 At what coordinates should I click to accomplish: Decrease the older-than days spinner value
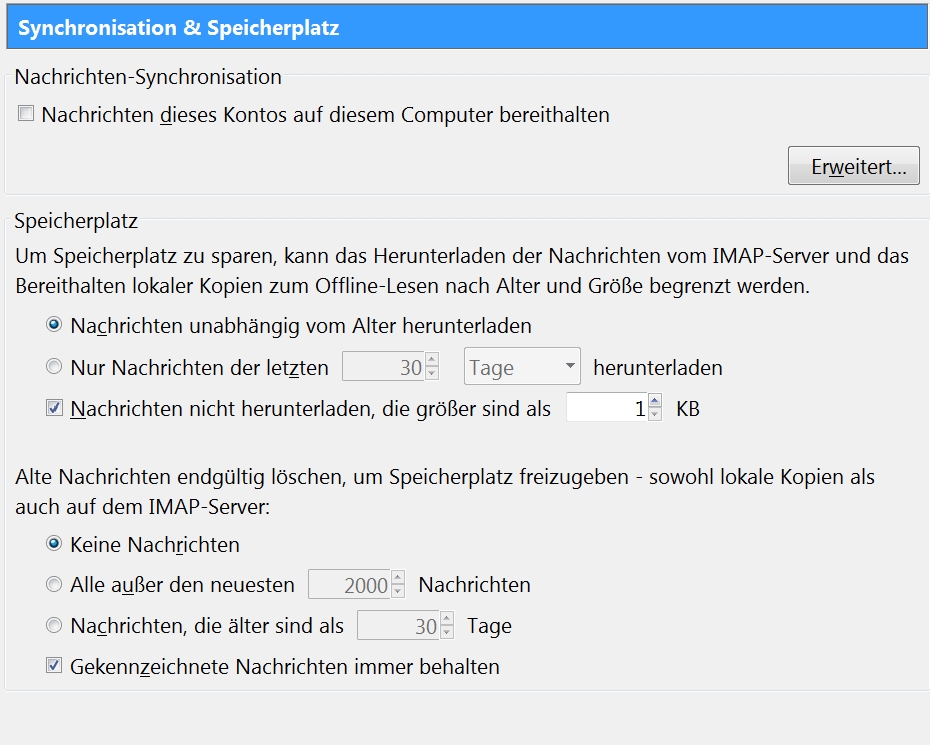(x=447, y=633)
